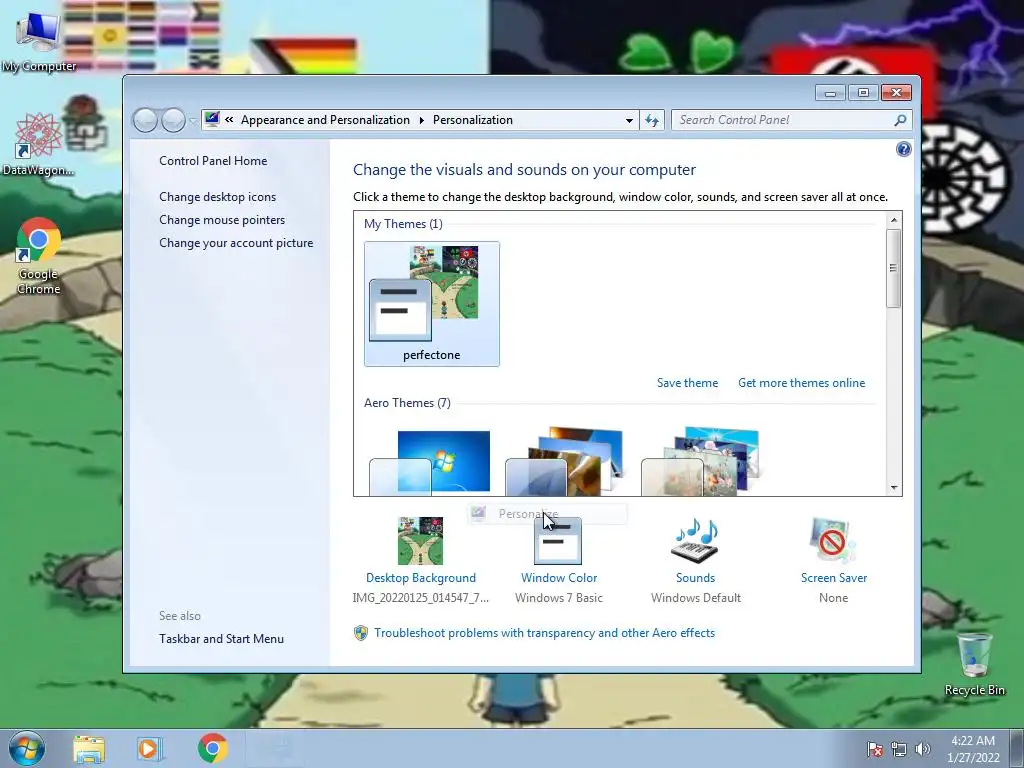This screenshot has width=1024, height=768.
Task: Expand the recent pages dropdown arrow
Action: pyautogui.click(x=192, y=121)
